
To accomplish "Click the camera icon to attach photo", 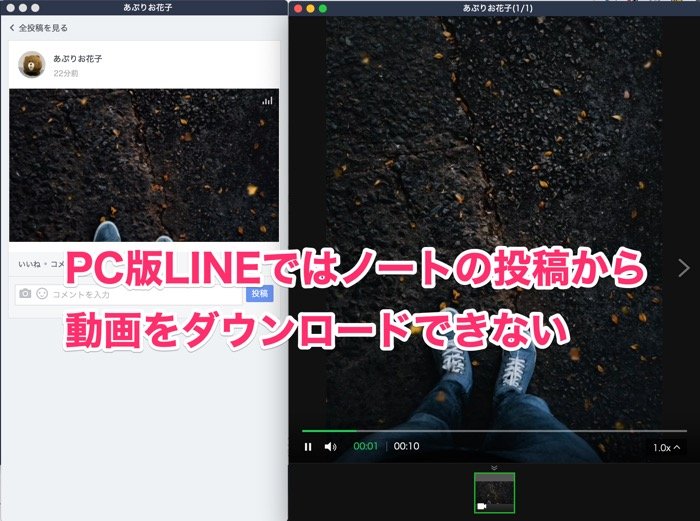I will 26,294.
